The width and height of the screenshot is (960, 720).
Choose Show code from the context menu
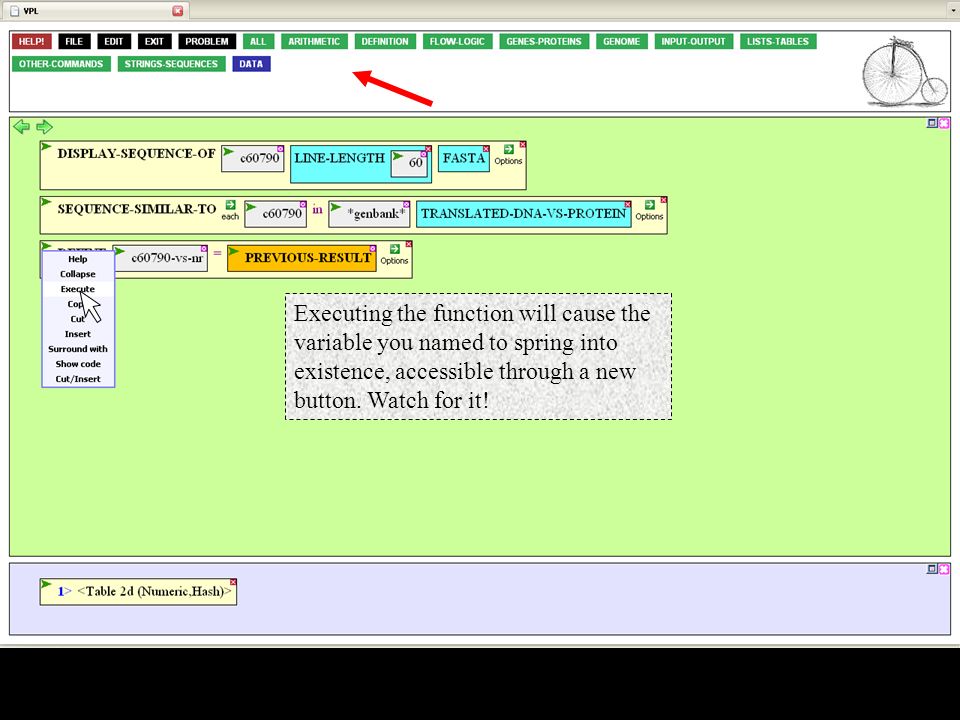[78, 364]
